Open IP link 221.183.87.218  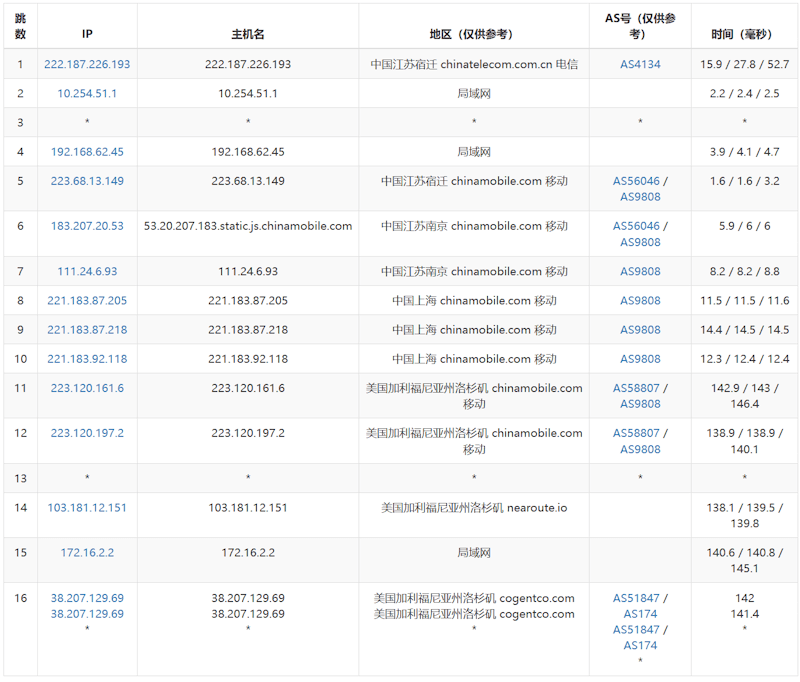(87, 330)
